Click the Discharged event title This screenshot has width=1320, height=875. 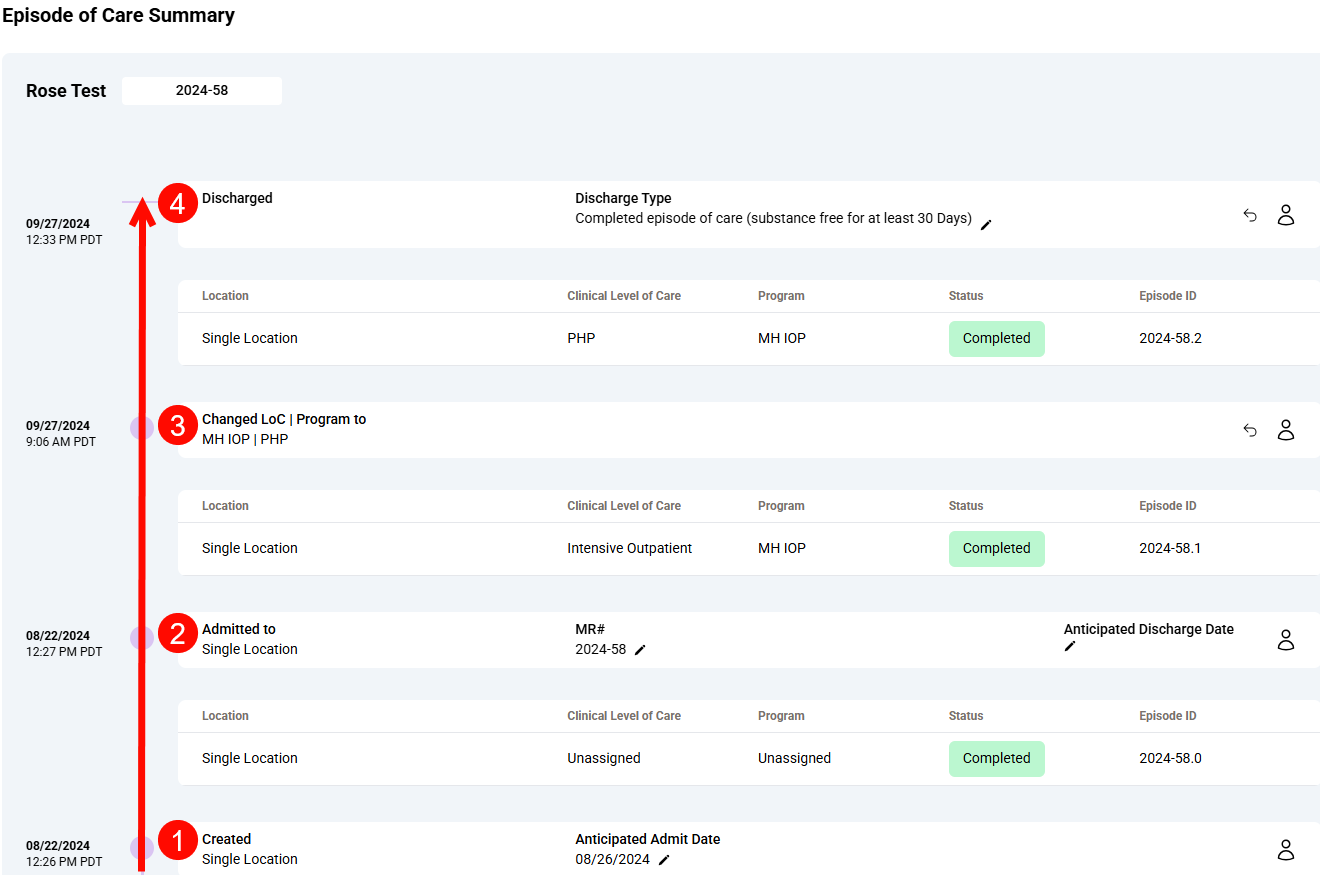pos(237,199)
